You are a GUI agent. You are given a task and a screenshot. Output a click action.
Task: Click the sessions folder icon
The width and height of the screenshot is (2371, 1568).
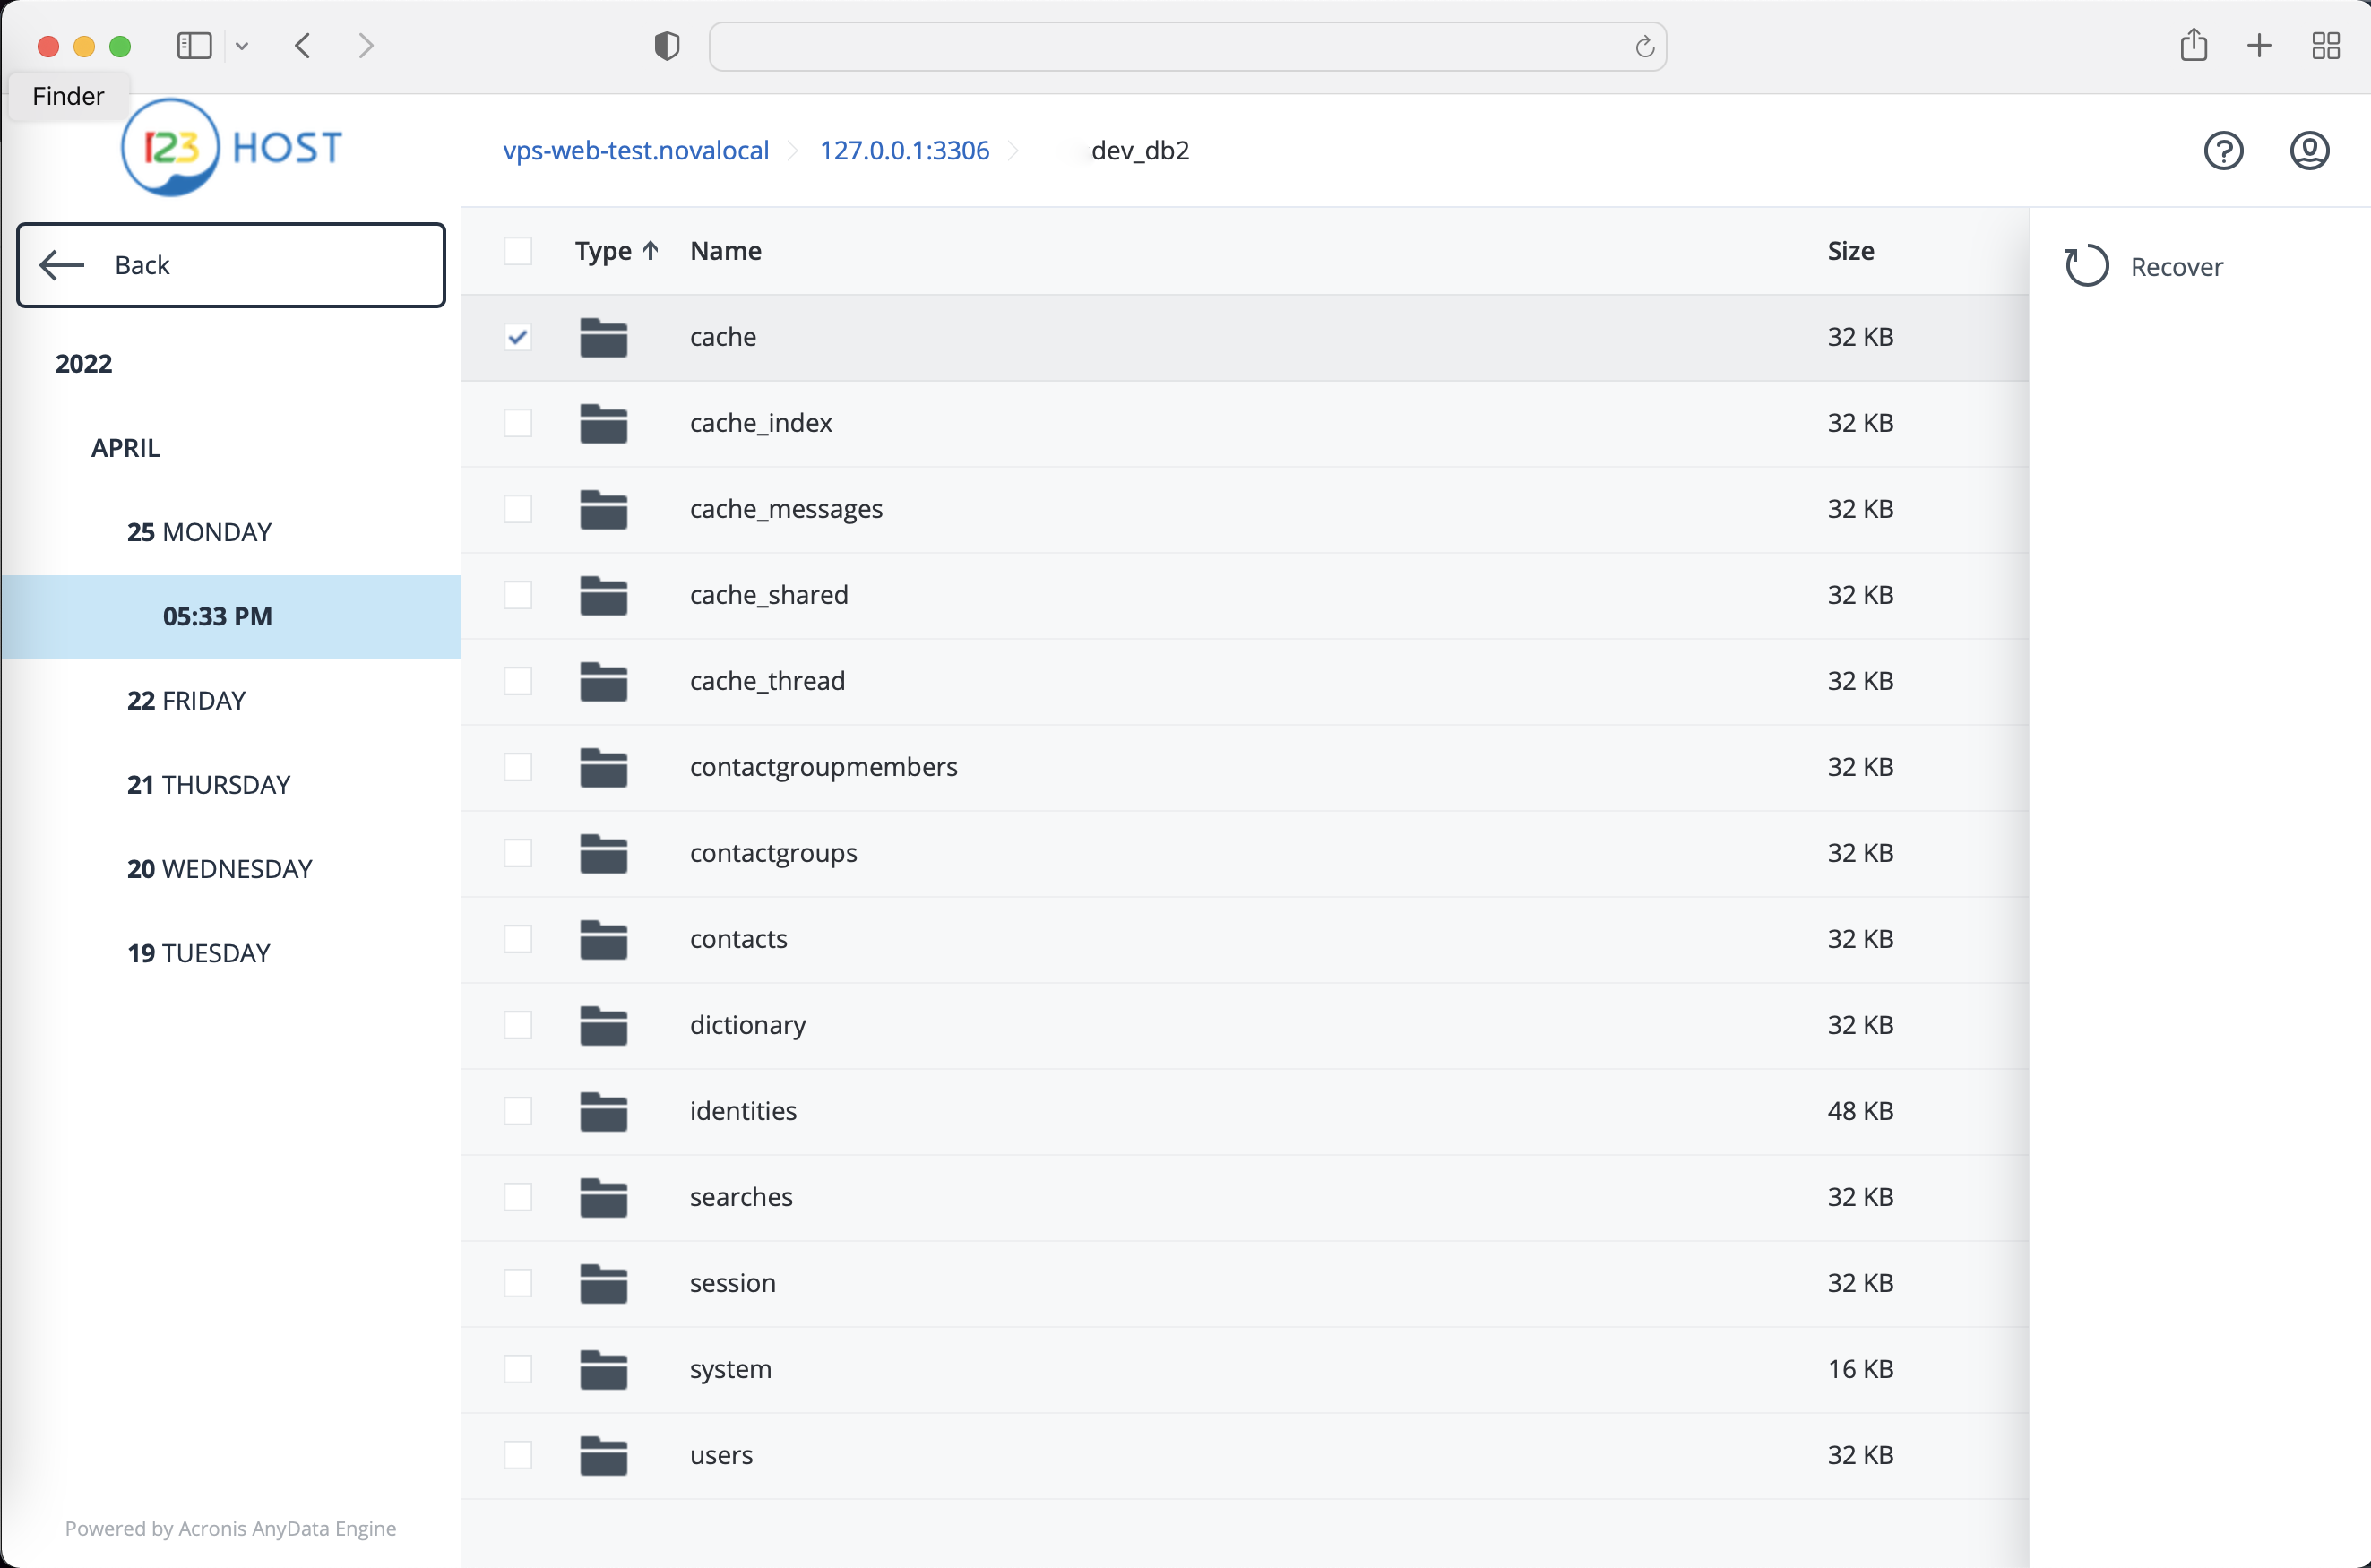click(x=603, y=1283)
